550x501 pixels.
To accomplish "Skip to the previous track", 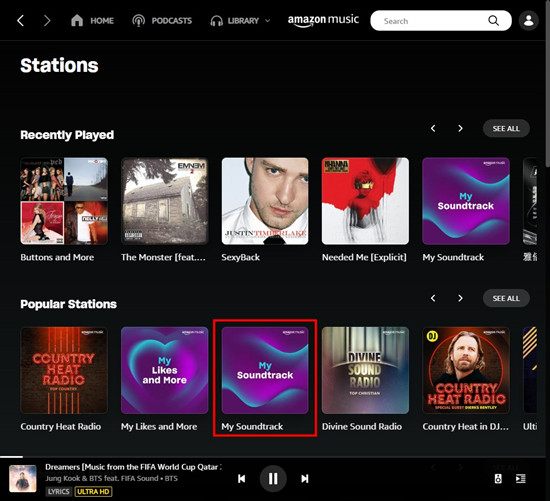I will (x=242, y=479).
